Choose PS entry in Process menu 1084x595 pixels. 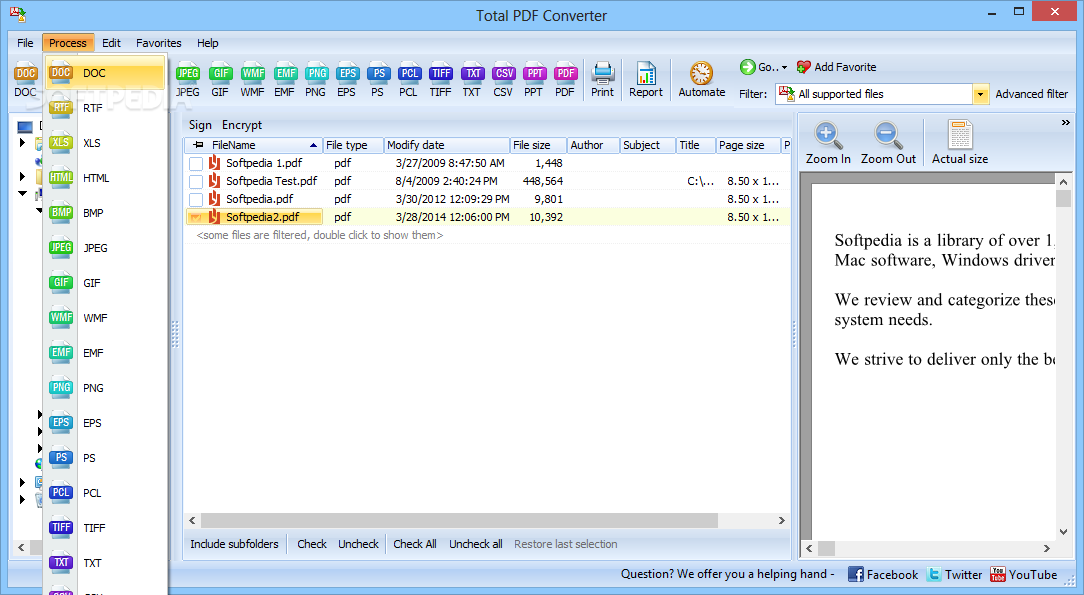pos(105,457)
